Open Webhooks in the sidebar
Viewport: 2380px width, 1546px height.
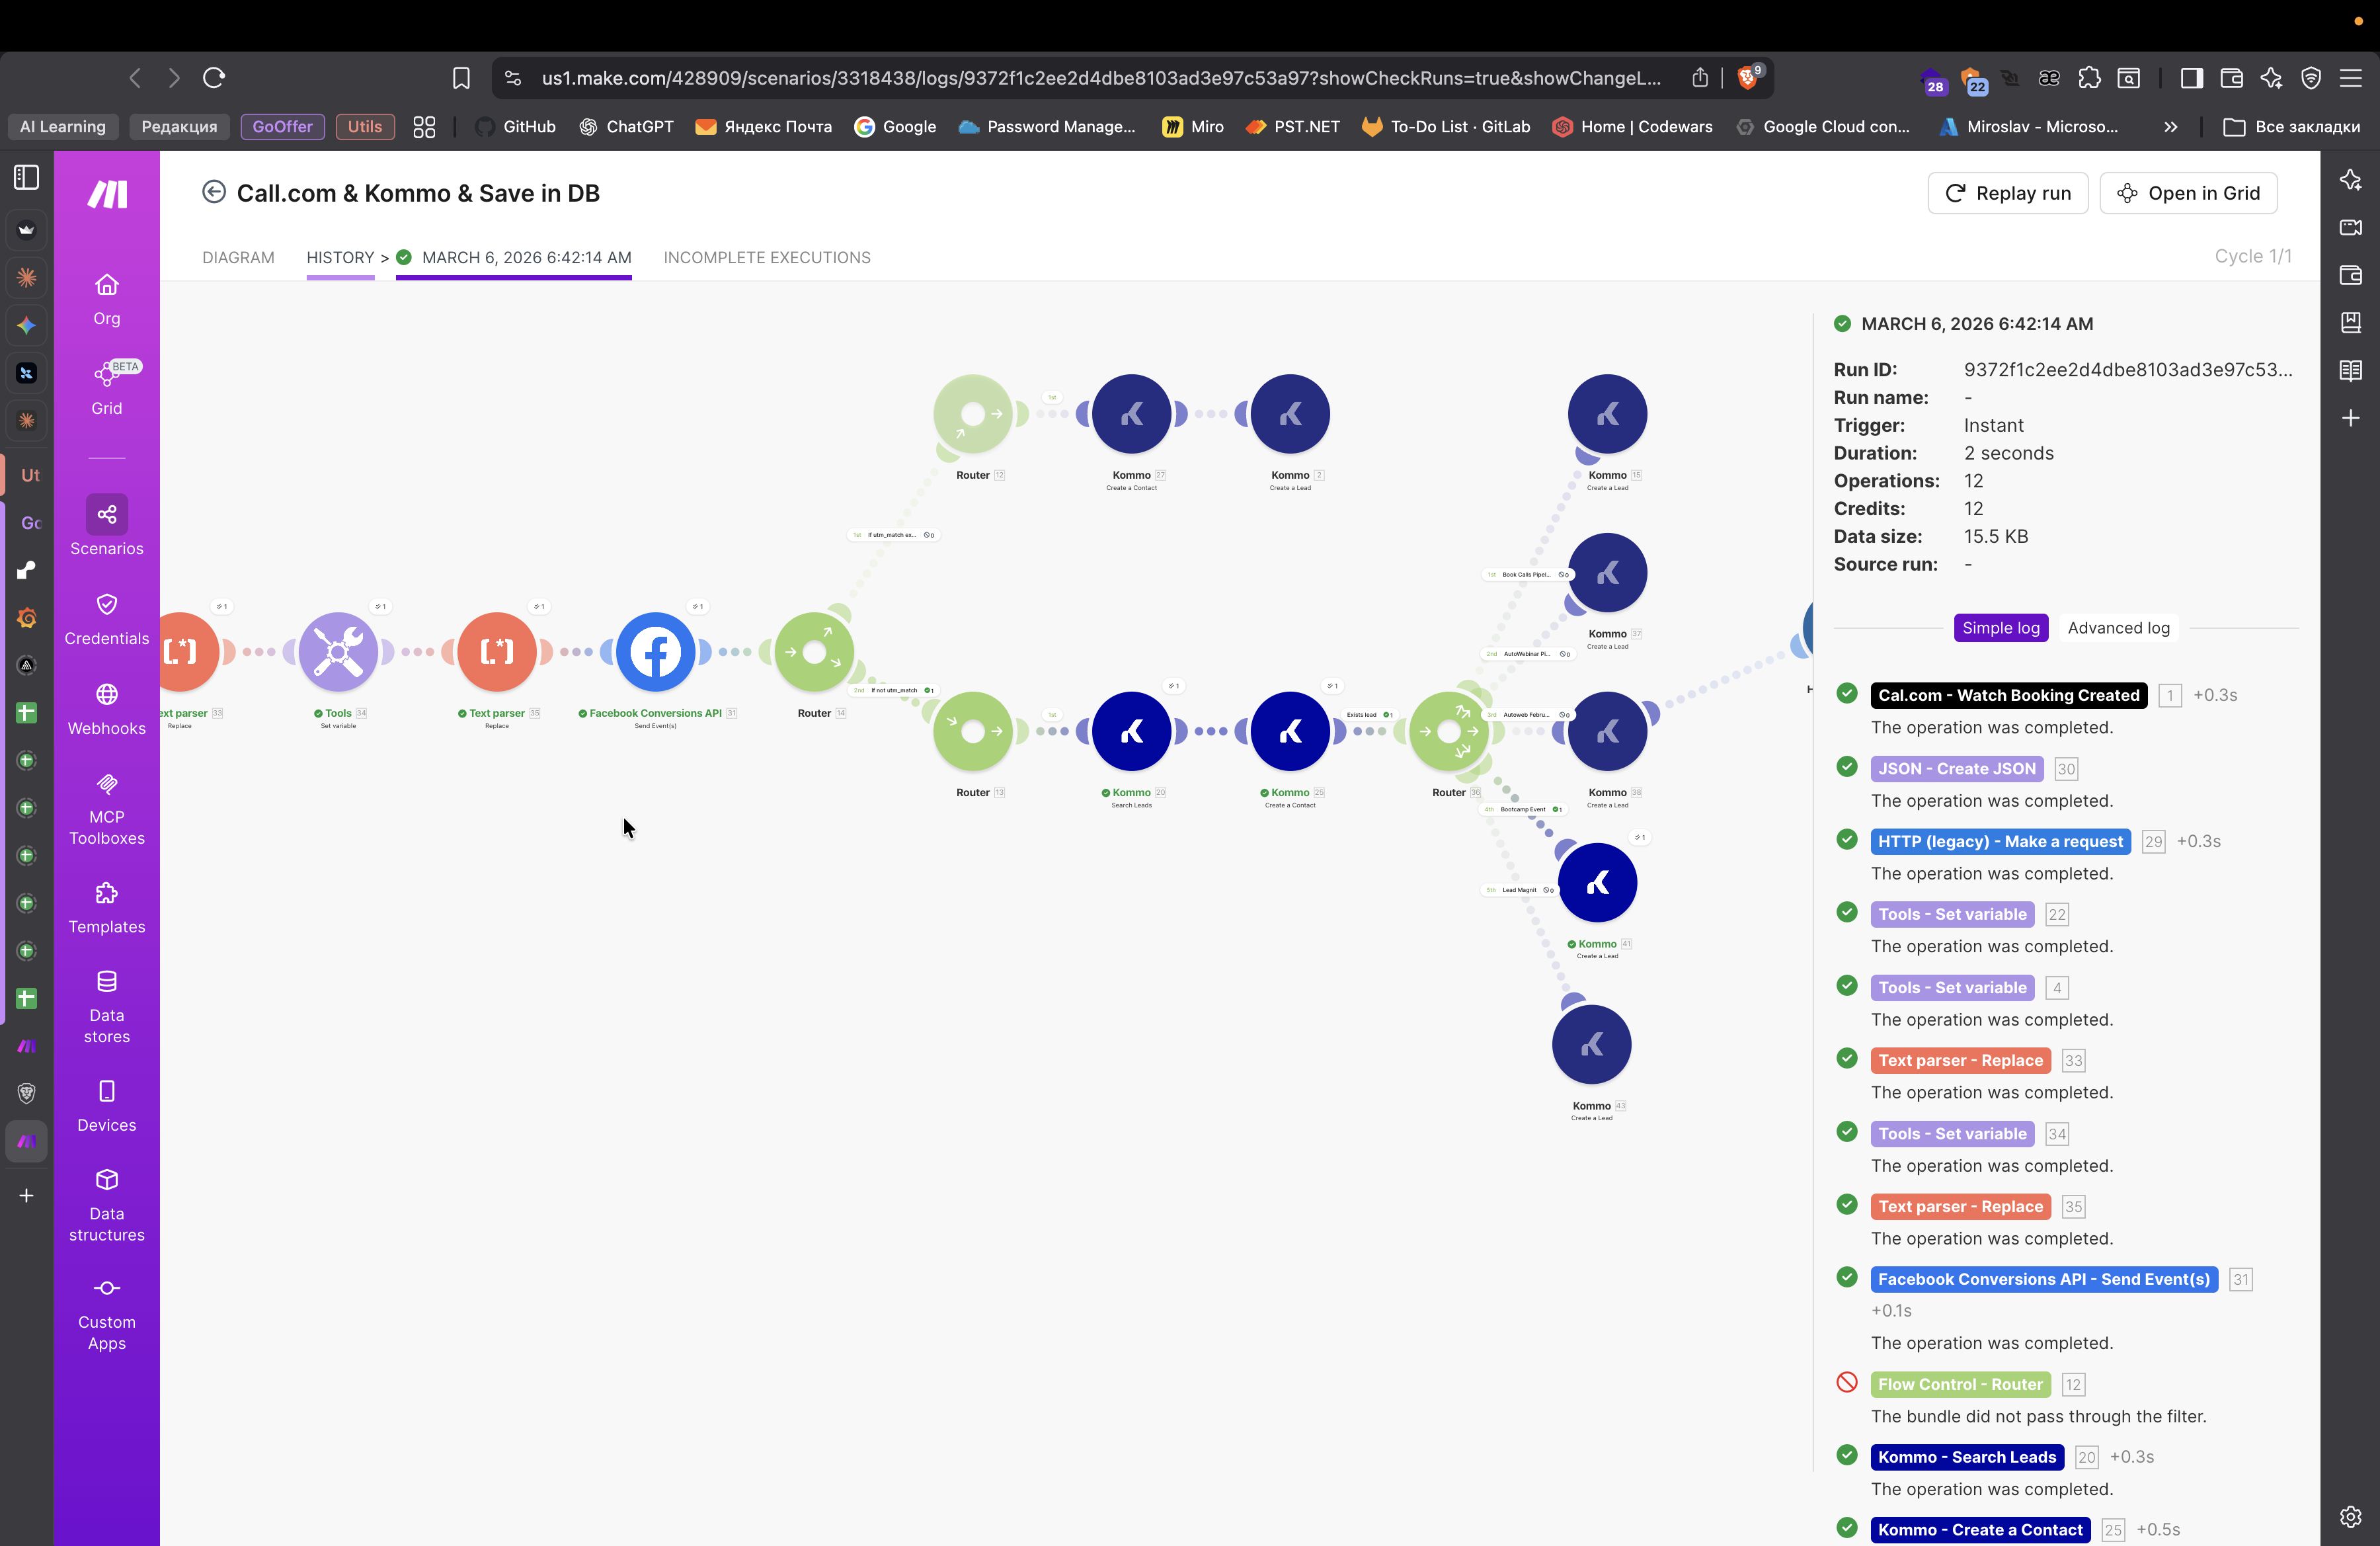(106, 708)
